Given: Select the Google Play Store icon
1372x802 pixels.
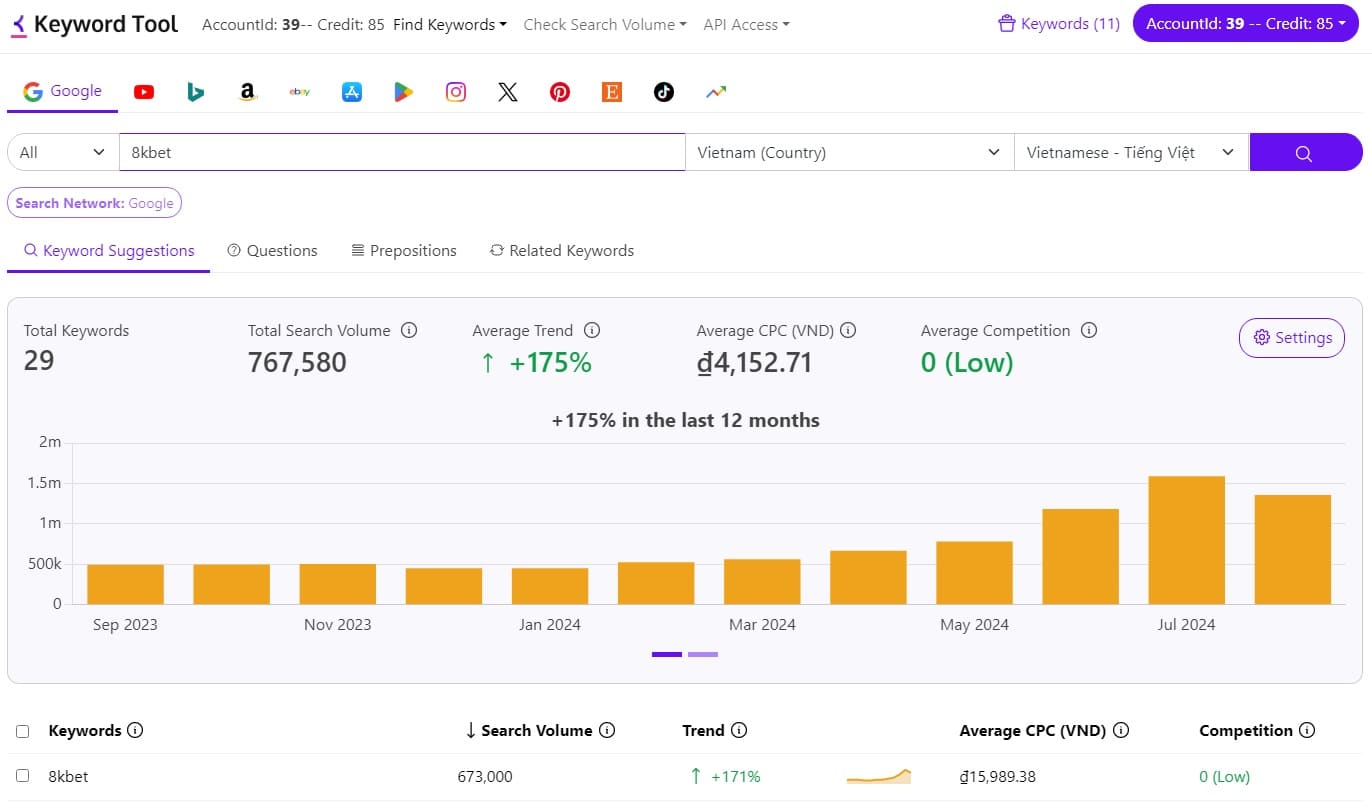Looking at the screenshot, I should click(x=403, y=92).
